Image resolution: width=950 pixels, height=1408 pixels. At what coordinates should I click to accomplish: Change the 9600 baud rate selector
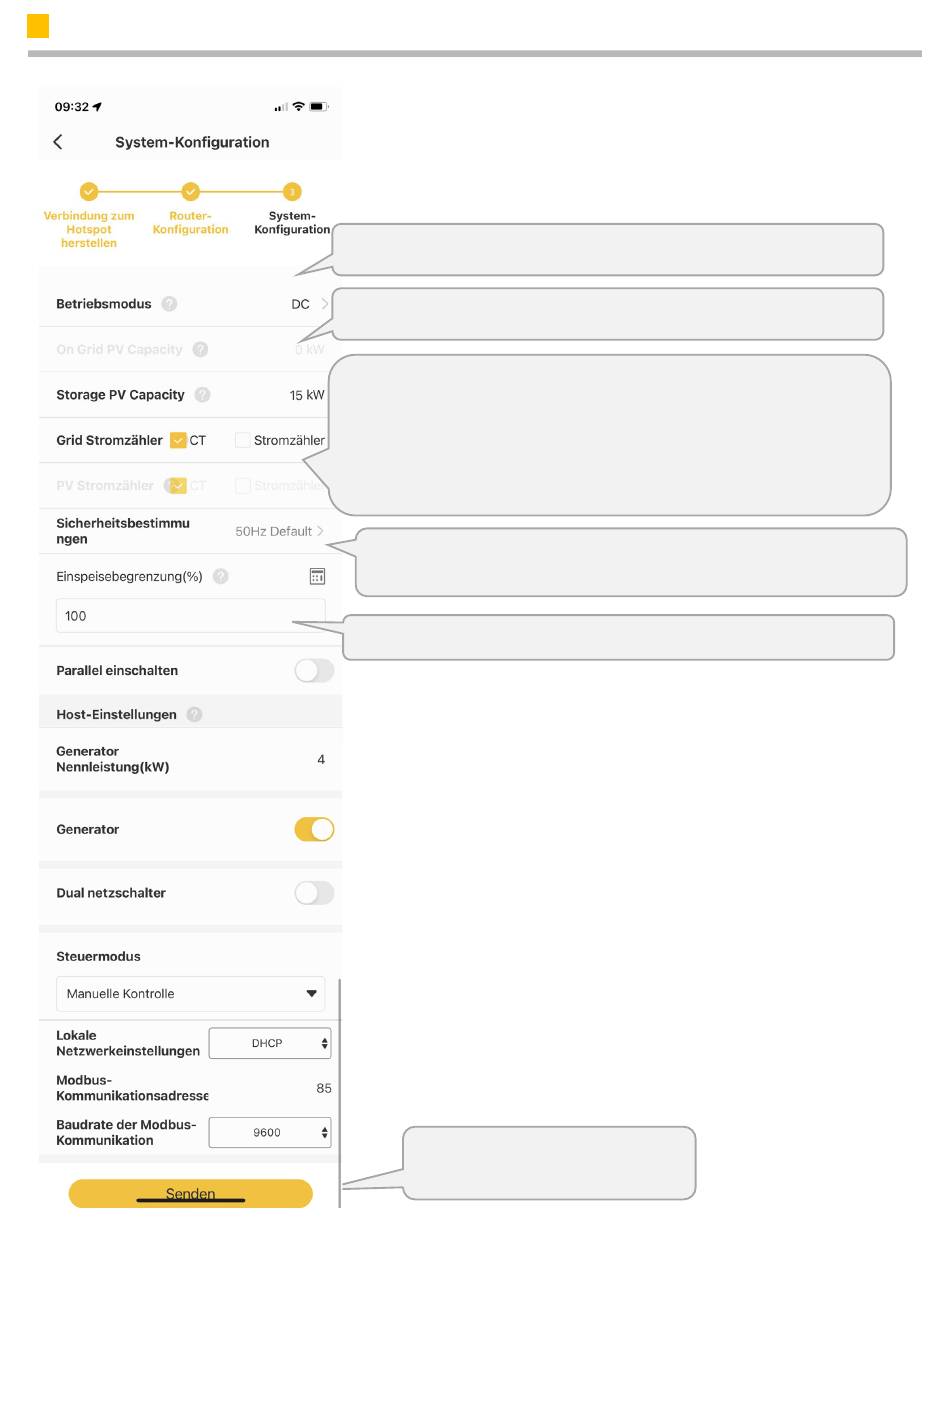click(270, 1133)
